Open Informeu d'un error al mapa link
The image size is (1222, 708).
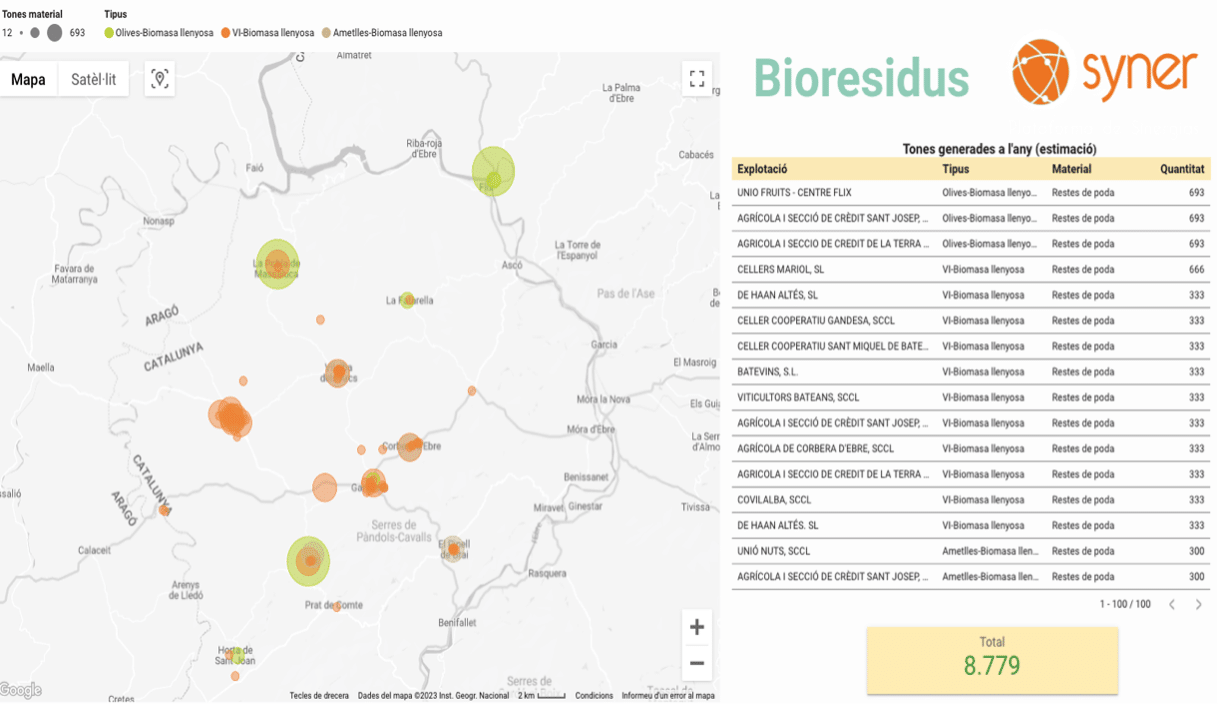[668, 696]
